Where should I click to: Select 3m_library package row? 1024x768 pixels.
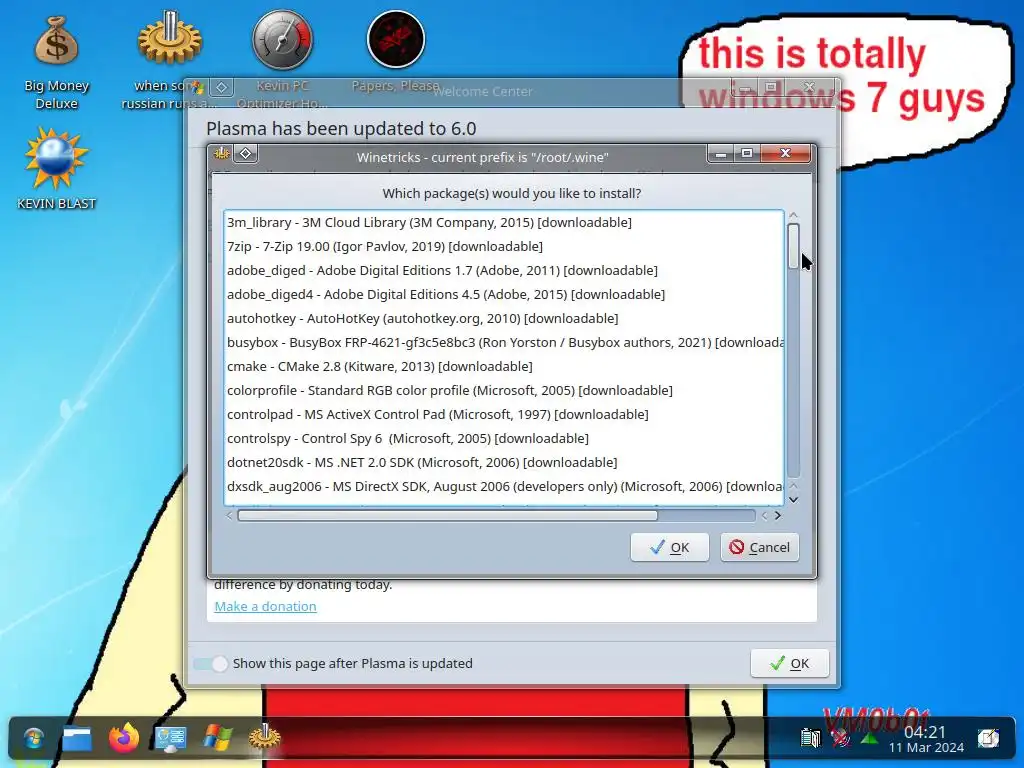(x=504, y=222)
